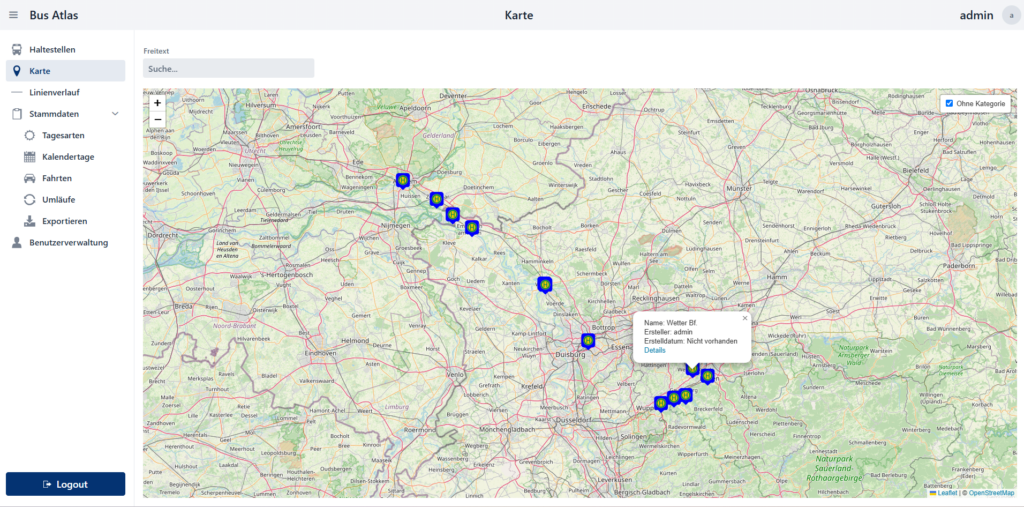Close the Wetter Bf popup
Screen dimensions: 1024x507
[x=744, y=318]
